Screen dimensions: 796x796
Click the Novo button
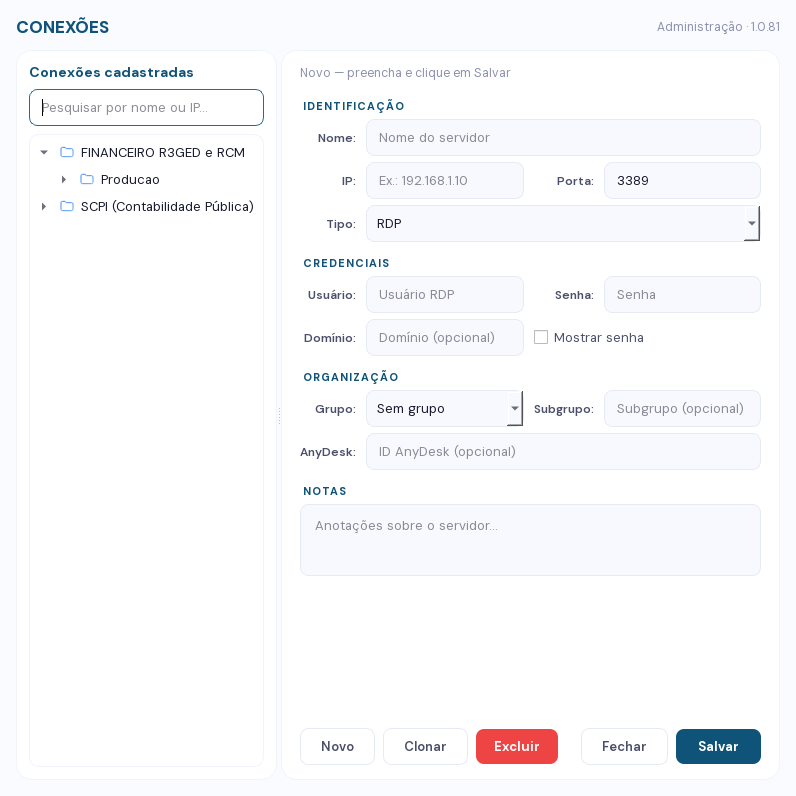pos(337,746)
